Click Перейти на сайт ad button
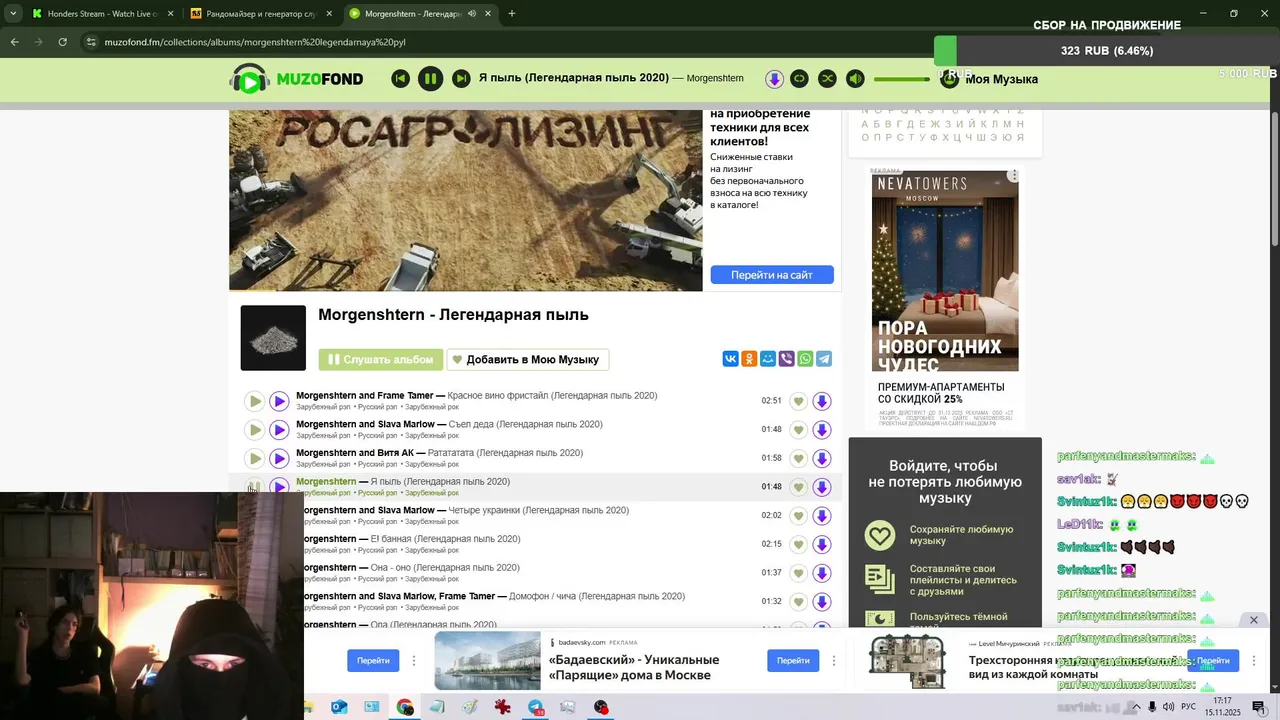The image size is (1280, 720). point(772,275)
